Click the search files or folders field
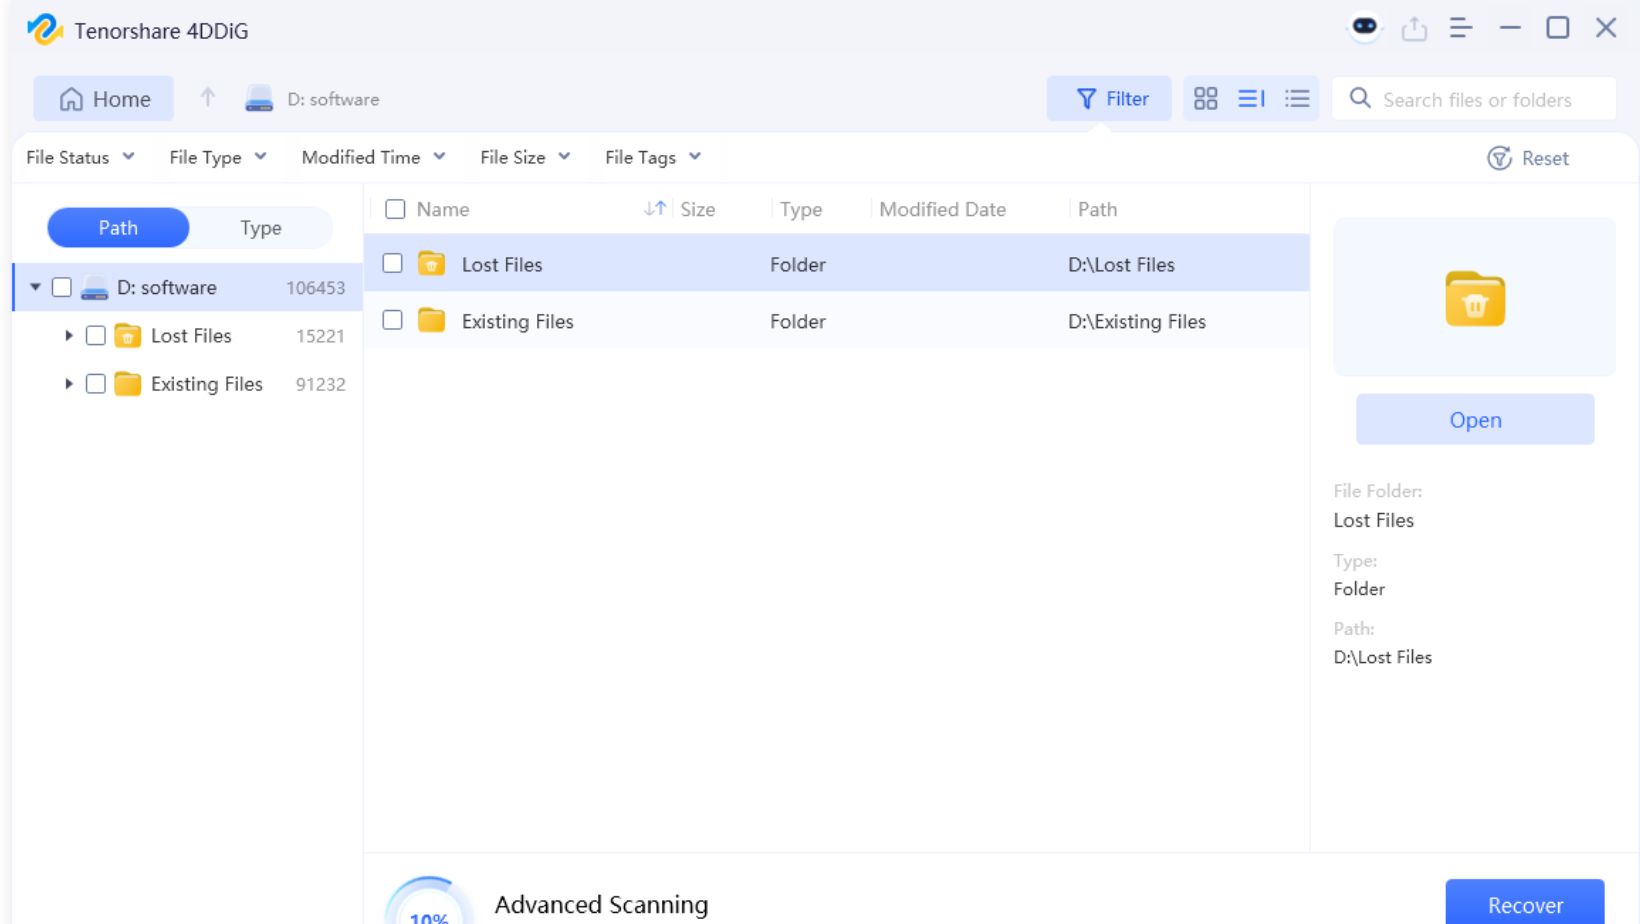Viewport: 1640px width, 924px height. coord(1490,100)
